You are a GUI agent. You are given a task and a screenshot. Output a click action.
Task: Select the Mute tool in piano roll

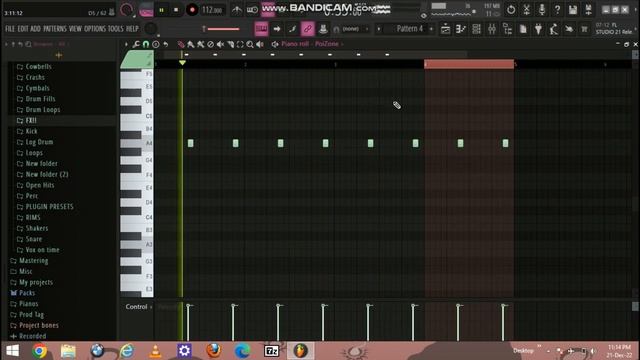click(220, 44)
